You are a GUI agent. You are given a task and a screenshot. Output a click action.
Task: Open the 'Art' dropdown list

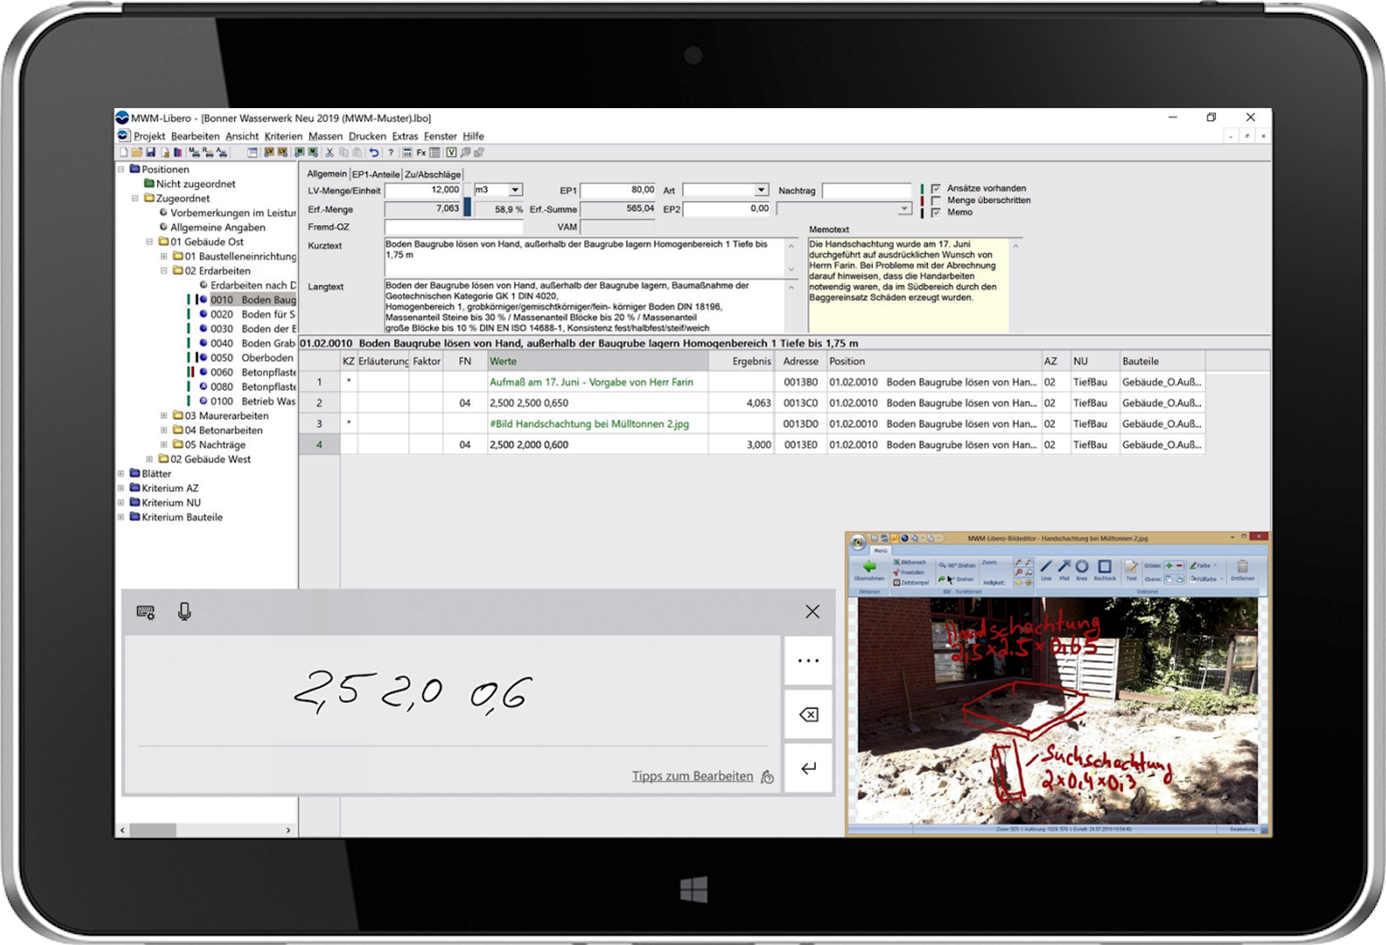[761, 190]
